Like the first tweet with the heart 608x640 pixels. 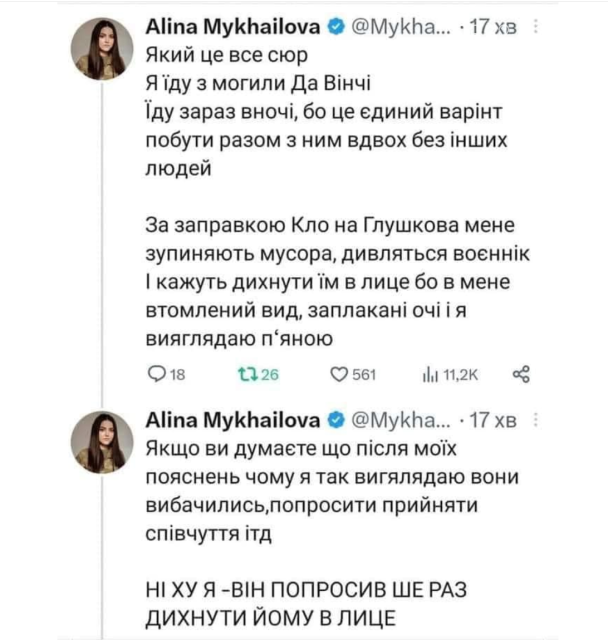(x=337, y=375)
